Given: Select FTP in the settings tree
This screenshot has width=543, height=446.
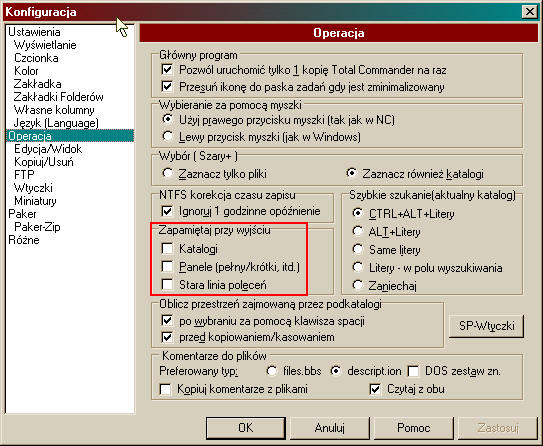Looking at the screenshot, I should 24,175.
